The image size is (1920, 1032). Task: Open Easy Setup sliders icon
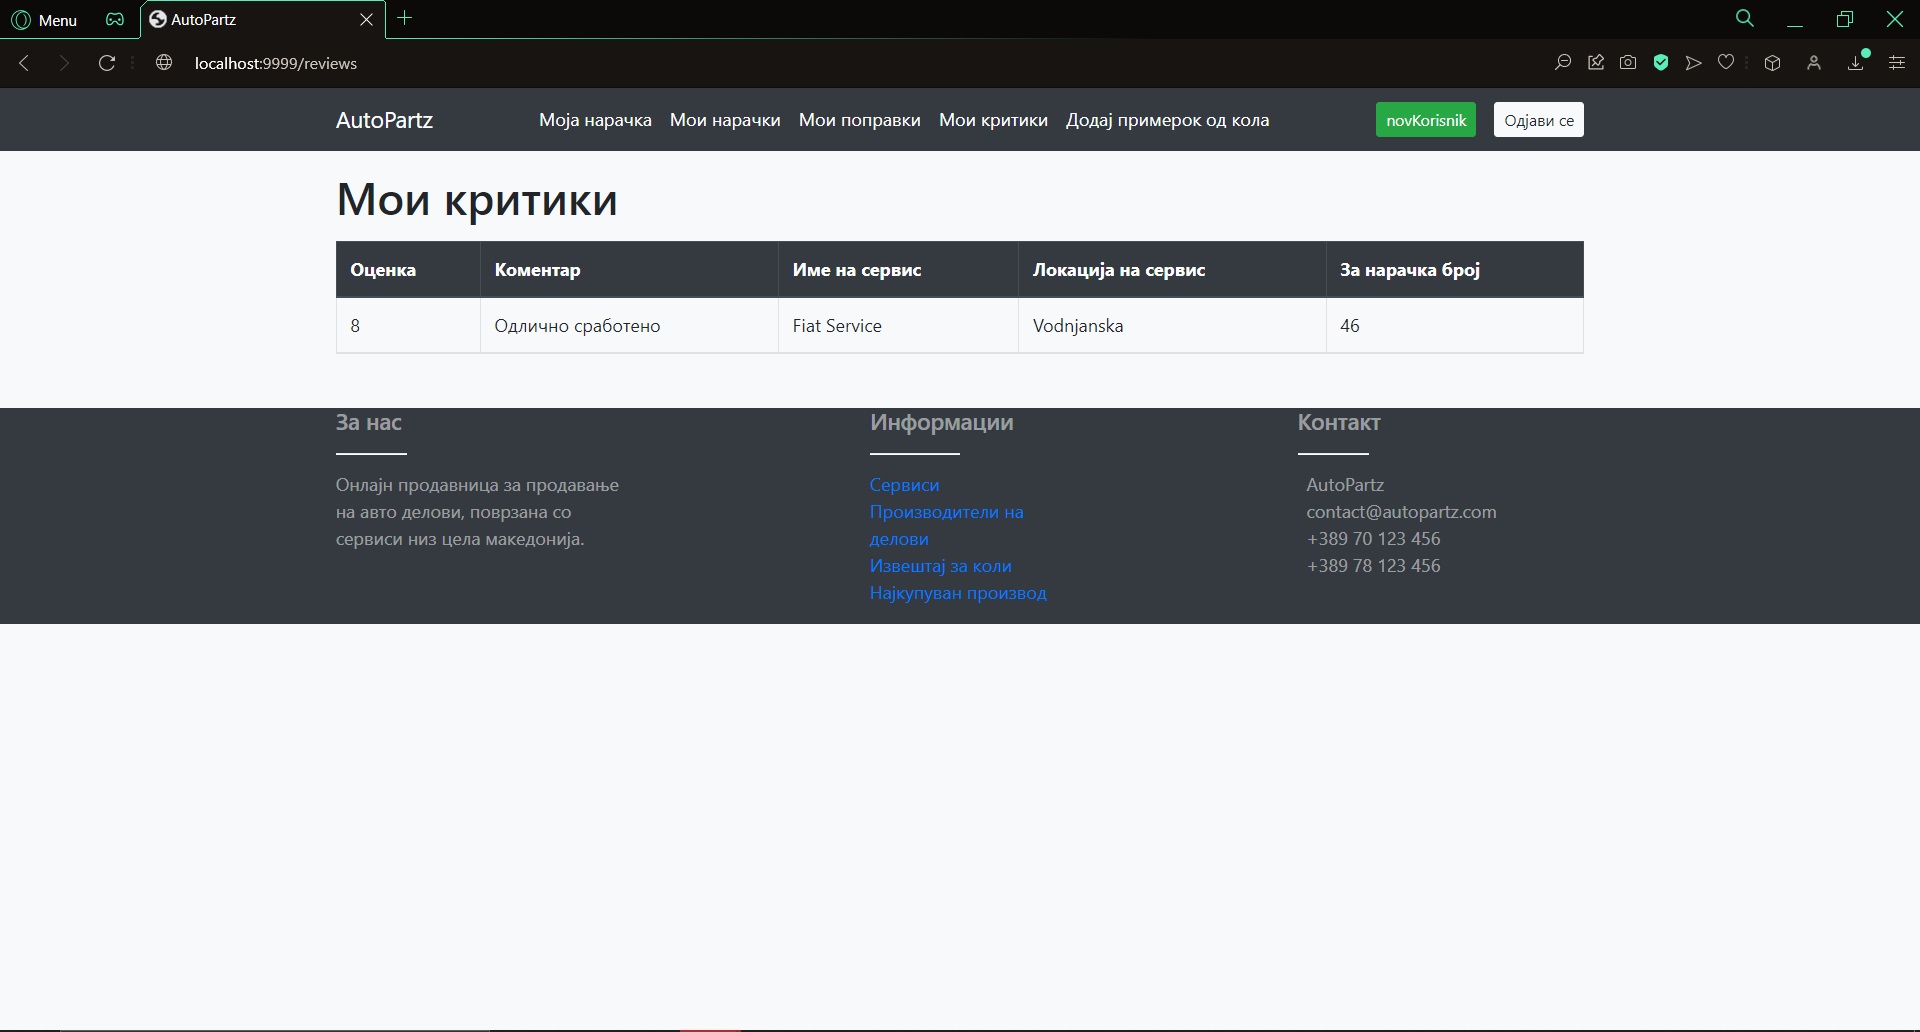point(1896,63)
